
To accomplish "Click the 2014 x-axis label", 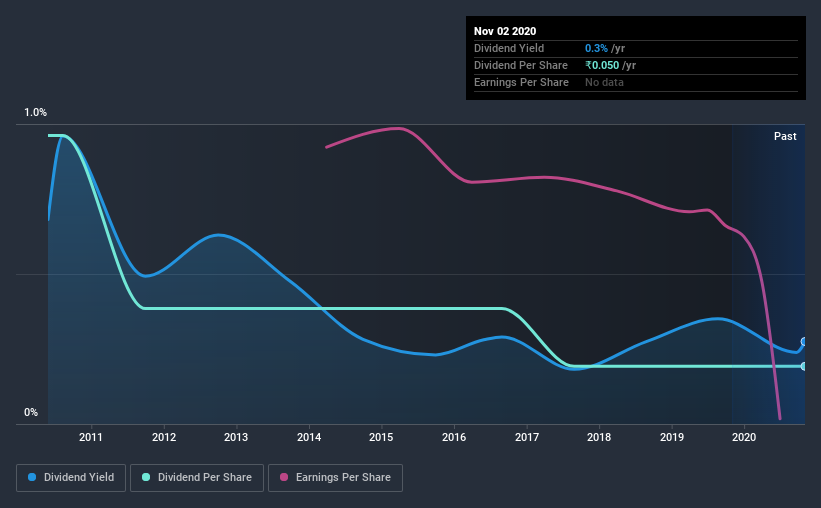I will pyautogui.click(x=309, y=437).
